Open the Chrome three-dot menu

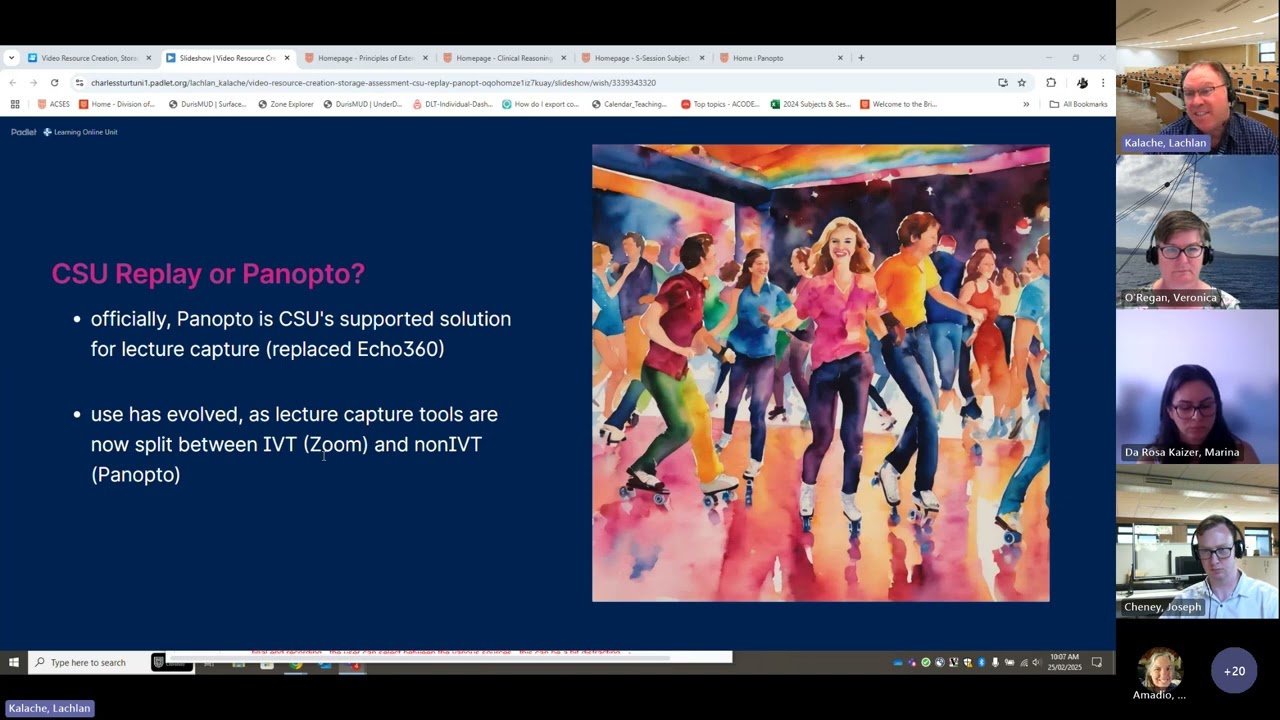point(1103,83)
